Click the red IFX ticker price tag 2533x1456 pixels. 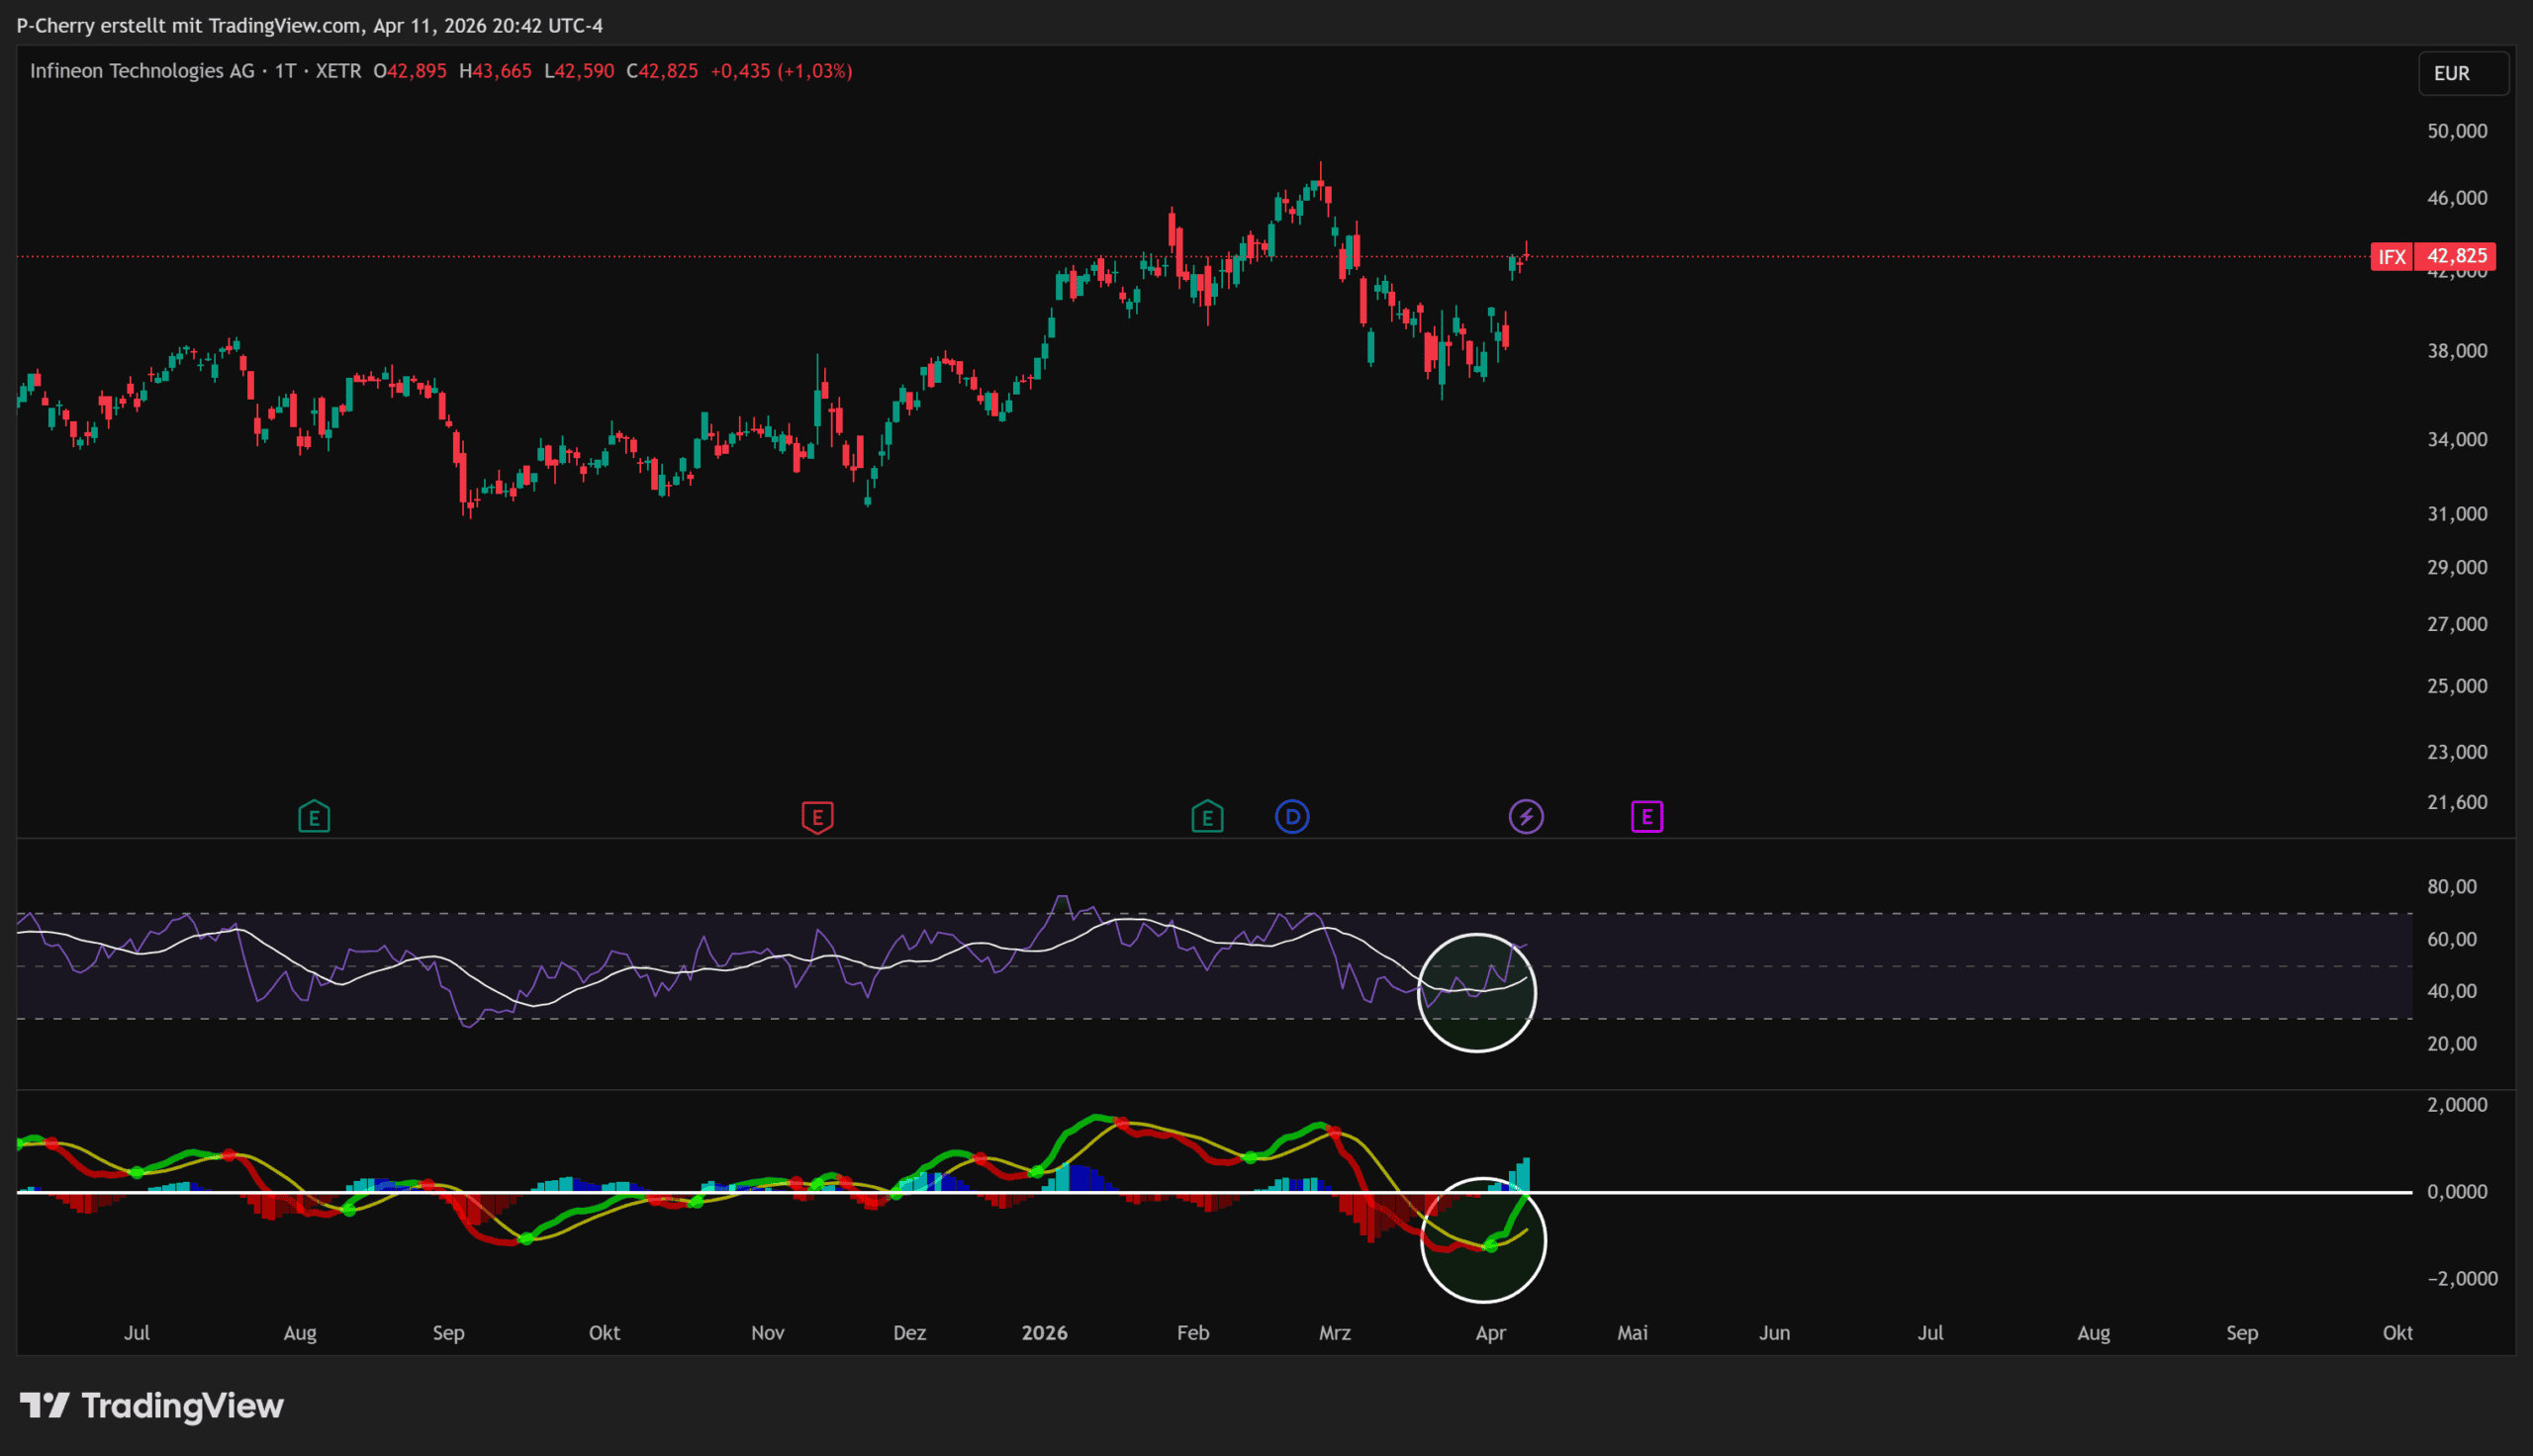[x=2391, y=257]
